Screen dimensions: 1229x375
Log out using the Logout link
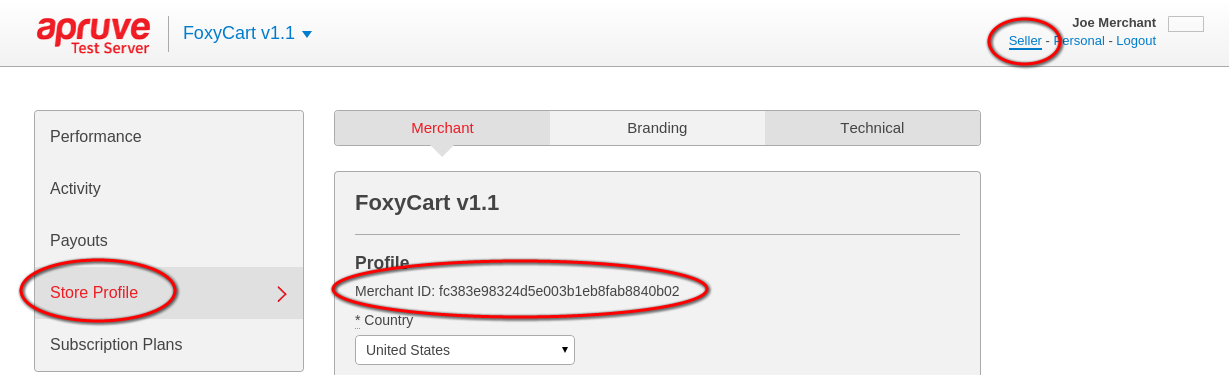click(1136, 41)
